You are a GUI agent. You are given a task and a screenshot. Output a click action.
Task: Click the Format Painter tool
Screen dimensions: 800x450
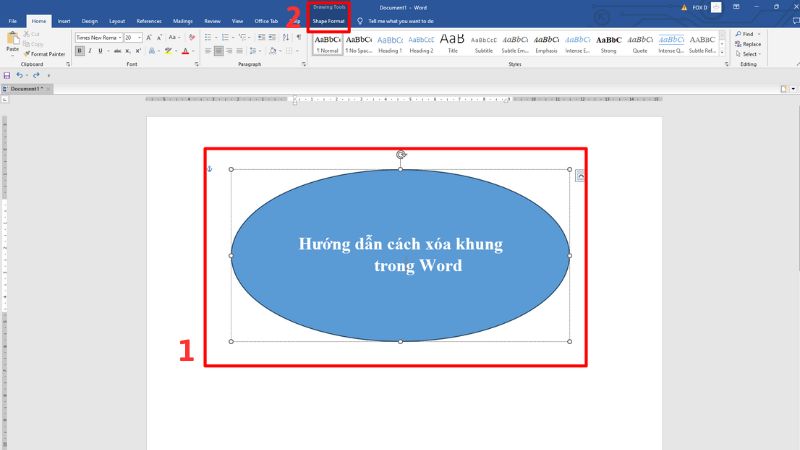click(x=45, y=54)
